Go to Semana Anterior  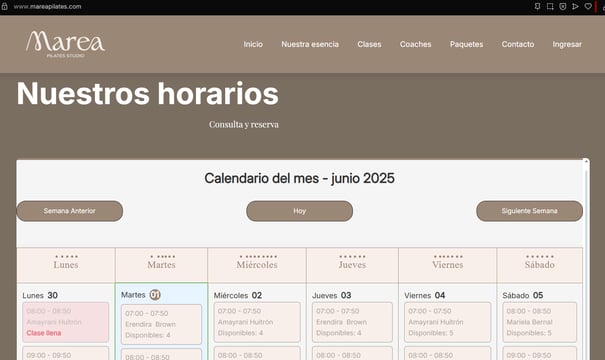tap(69, 211)
